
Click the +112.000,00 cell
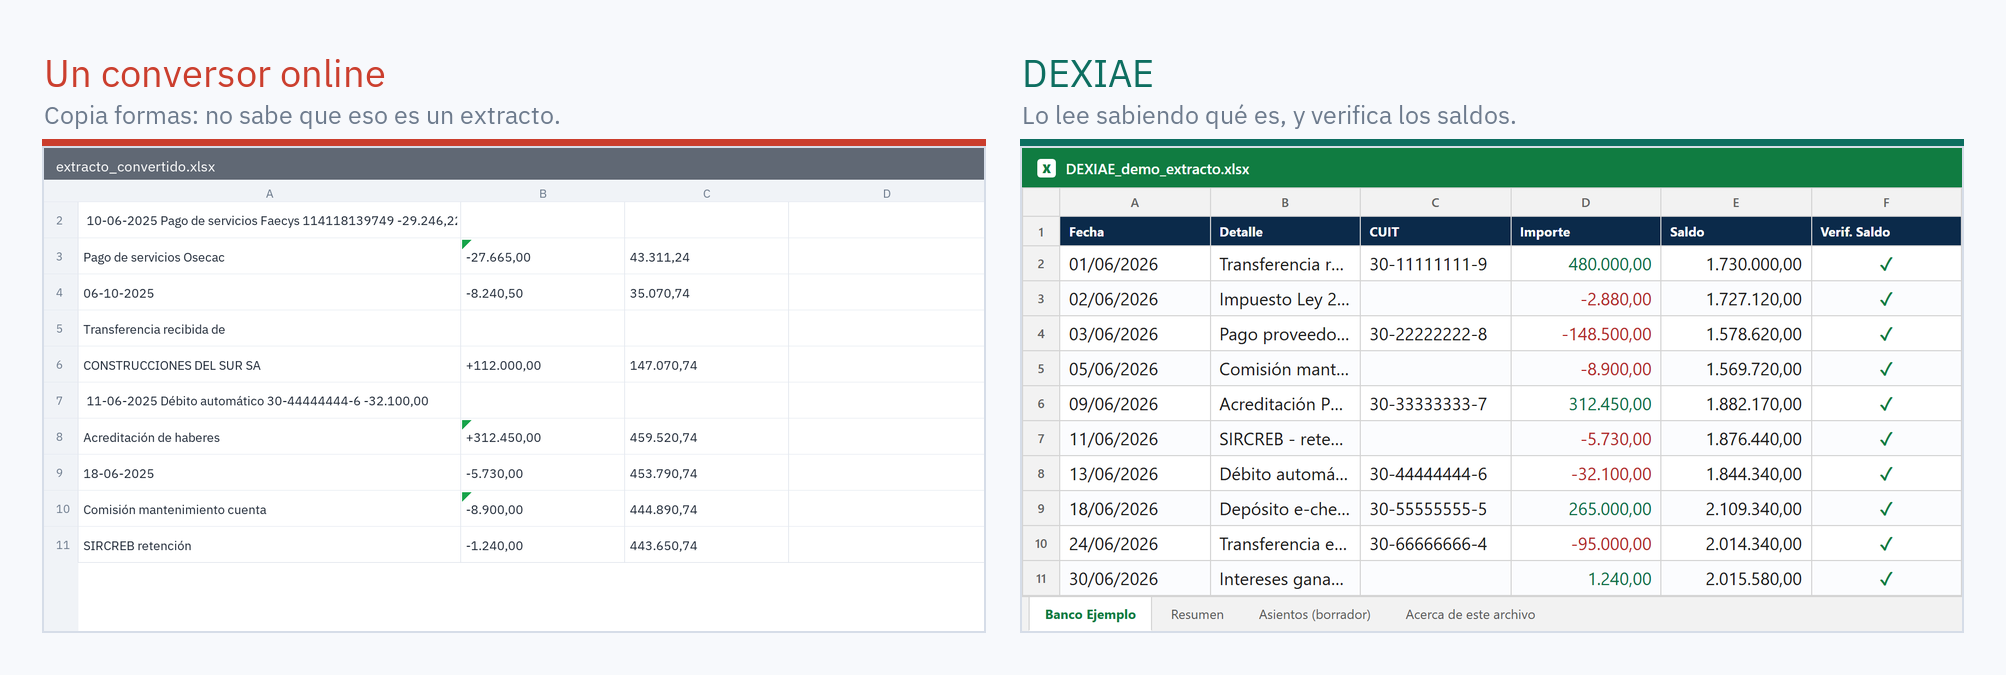(543, 365)
